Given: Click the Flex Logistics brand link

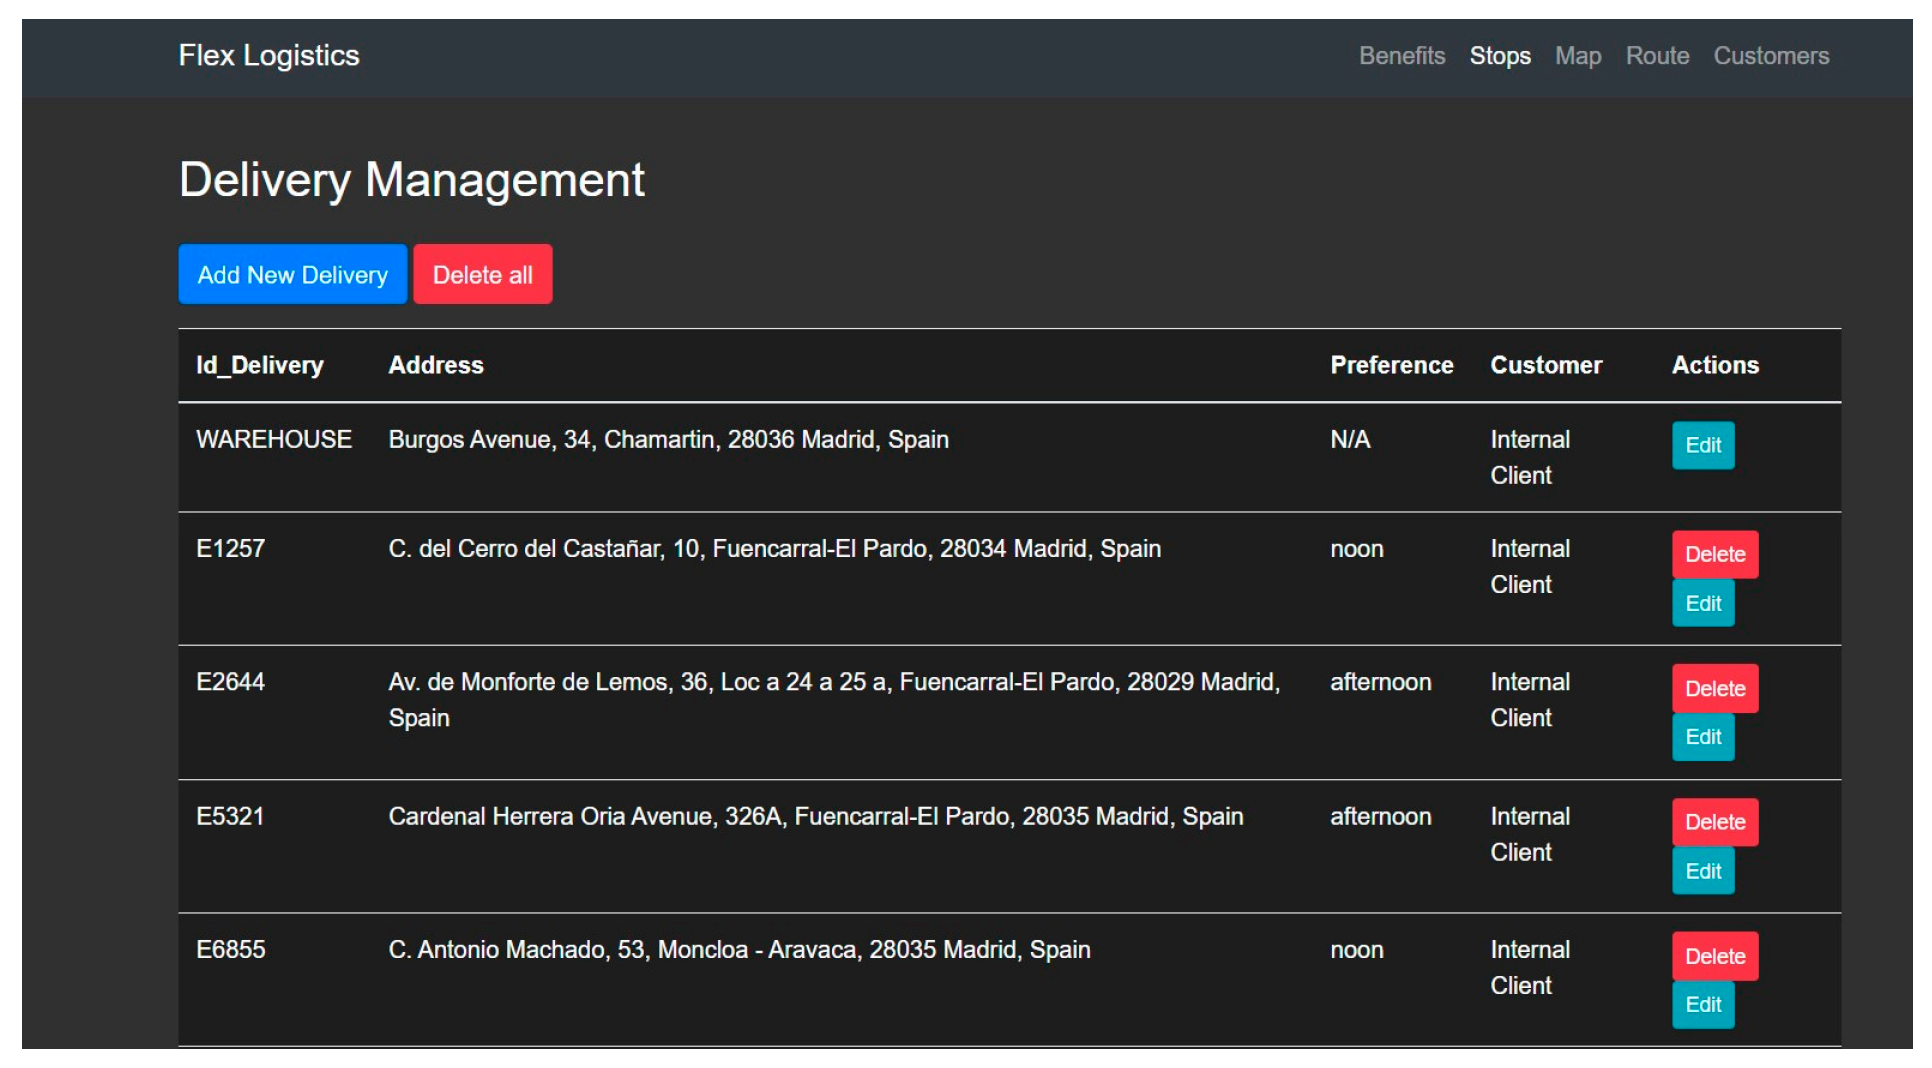Looking at the screenshot, I should (x=269, y=56).
